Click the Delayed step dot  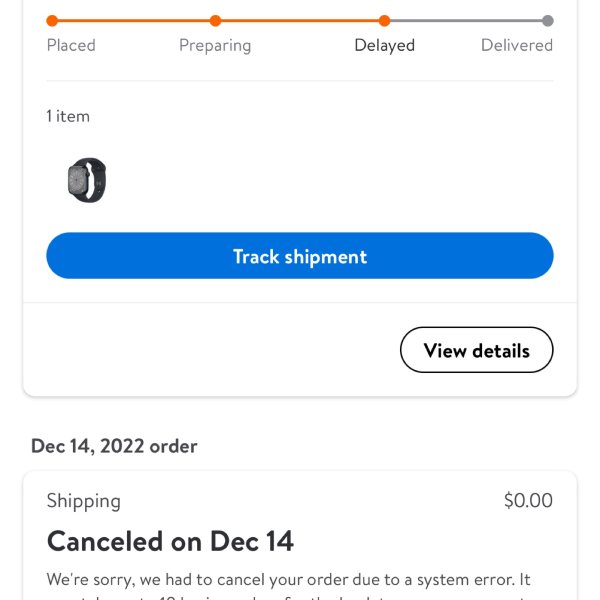pyautogui.click(x=384, y=20)
